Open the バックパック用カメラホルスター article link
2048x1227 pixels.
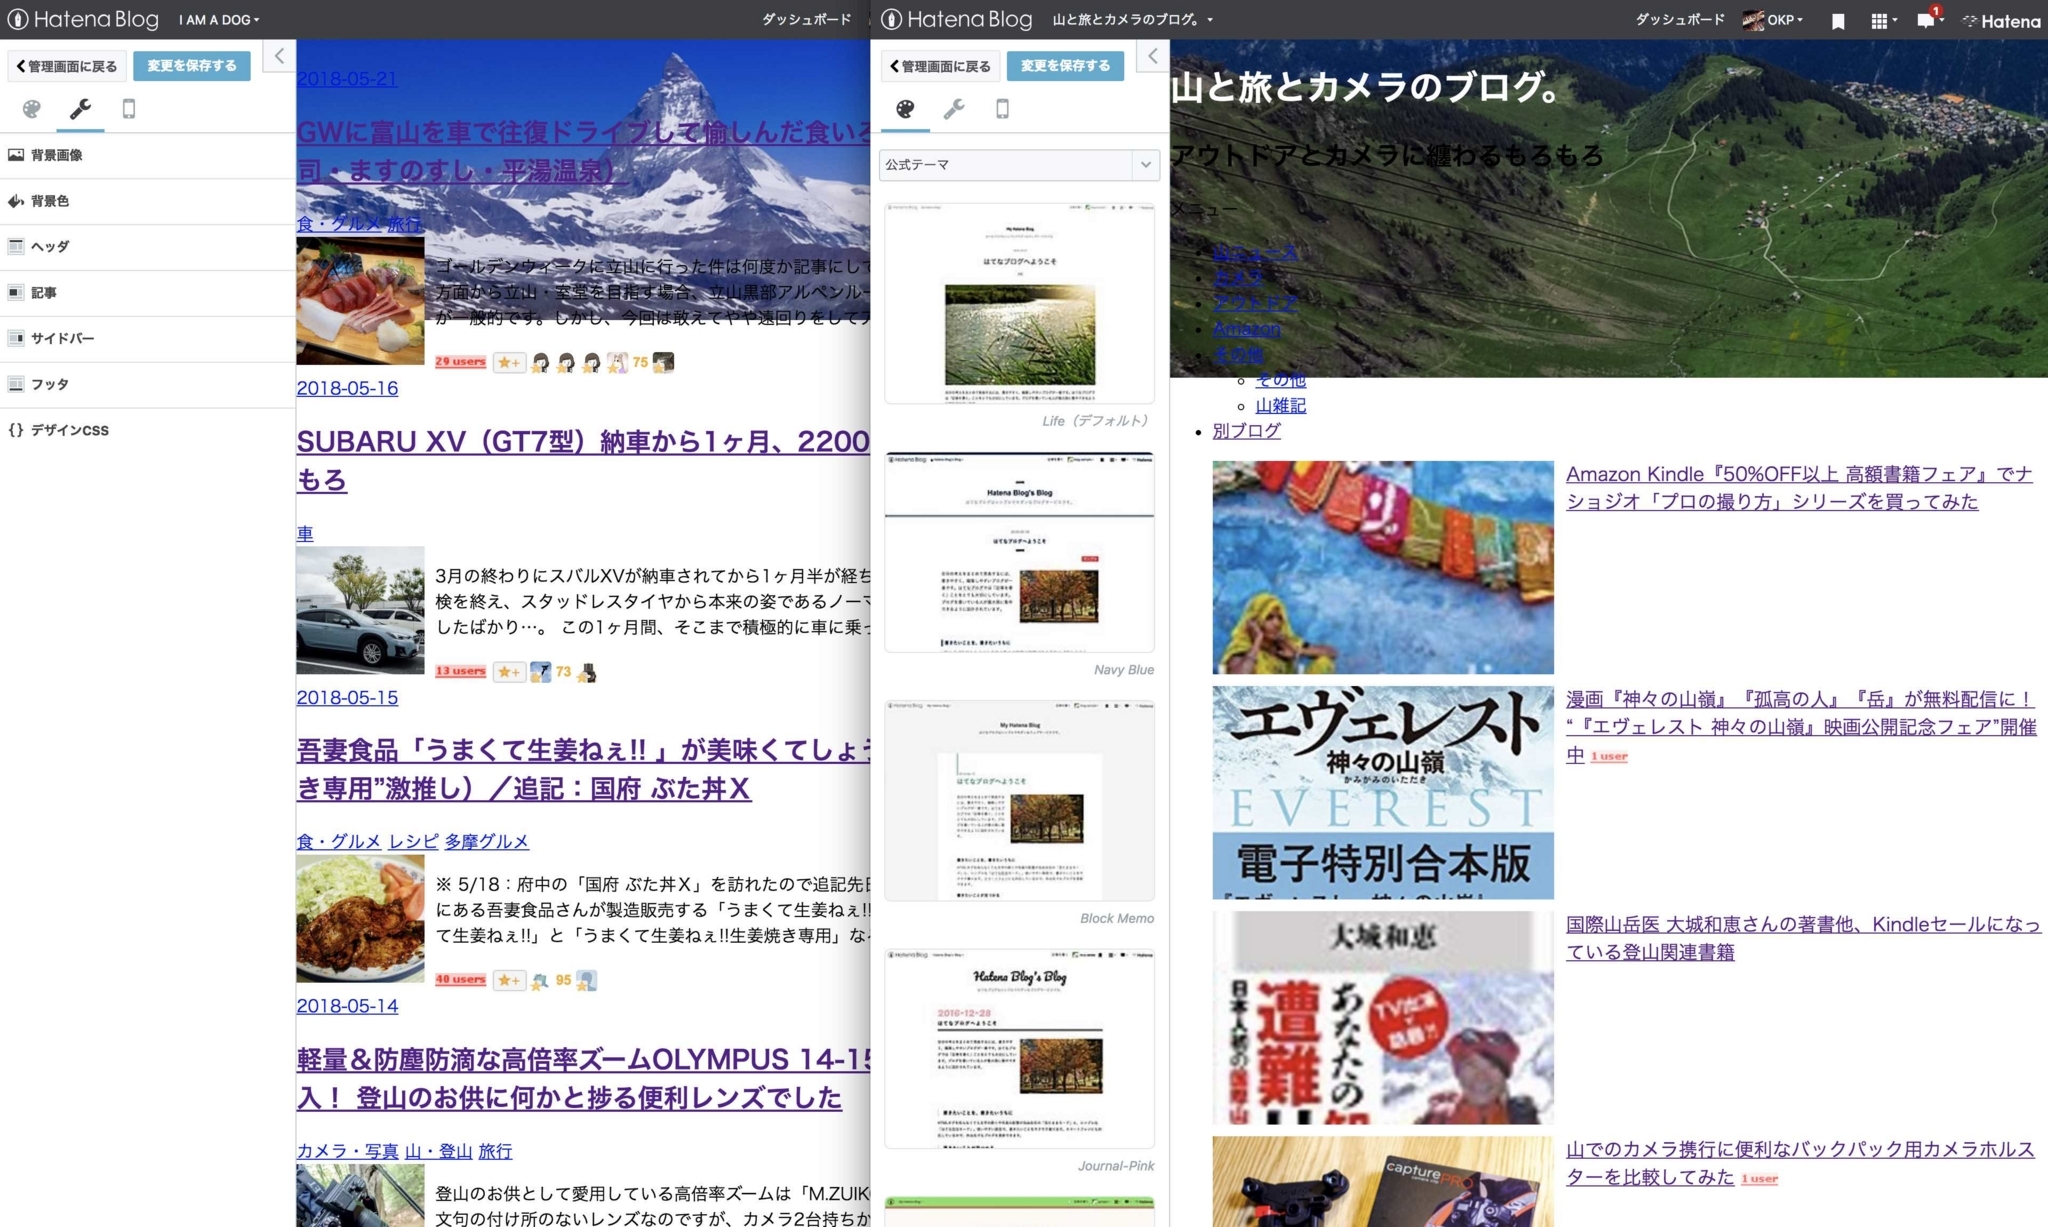(x=1800, y=1163)
